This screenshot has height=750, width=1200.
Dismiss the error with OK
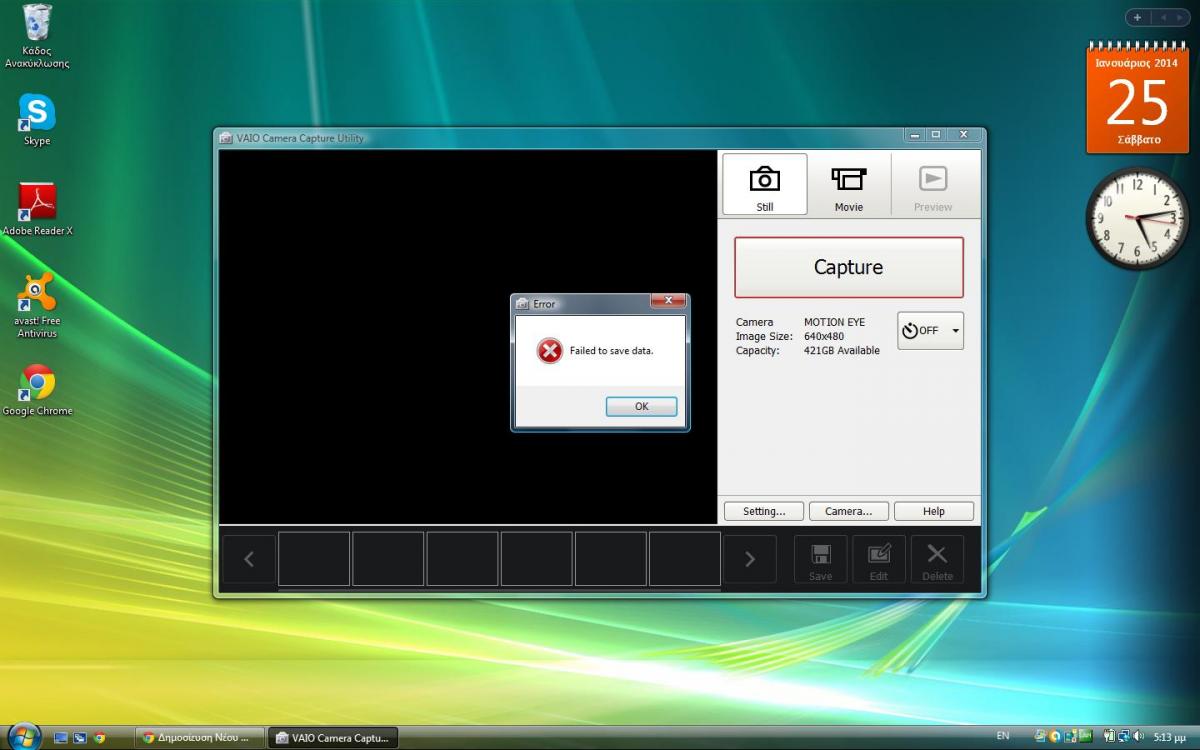click(x=641, y=406)
